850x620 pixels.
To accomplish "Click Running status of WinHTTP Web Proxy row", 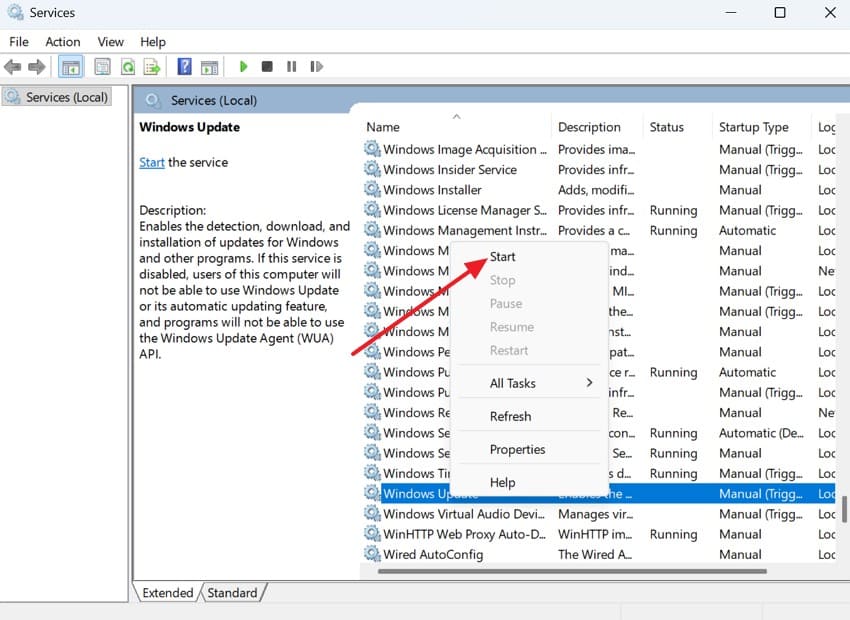I will tap(673, 534).
